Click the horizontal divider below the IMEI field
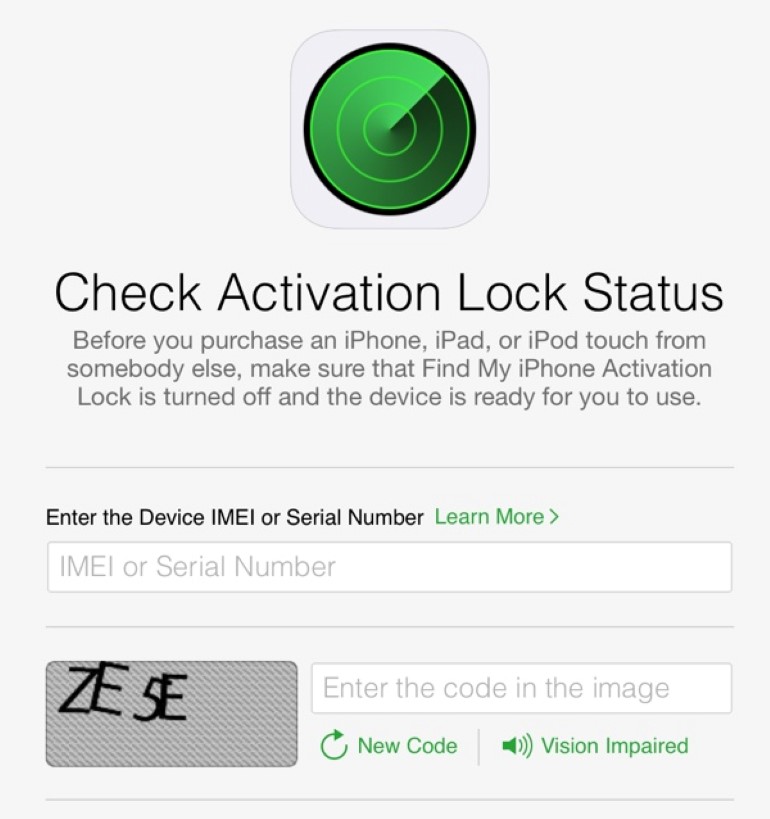Screen dimensions: 770x819 (390, 626)
